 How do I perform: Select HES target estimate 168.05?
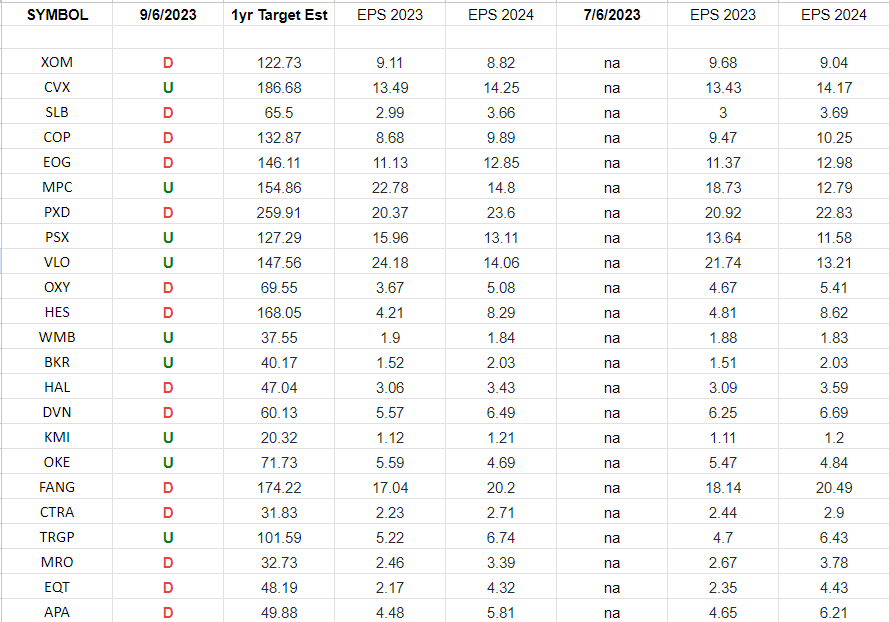click(x=279, y=312)
